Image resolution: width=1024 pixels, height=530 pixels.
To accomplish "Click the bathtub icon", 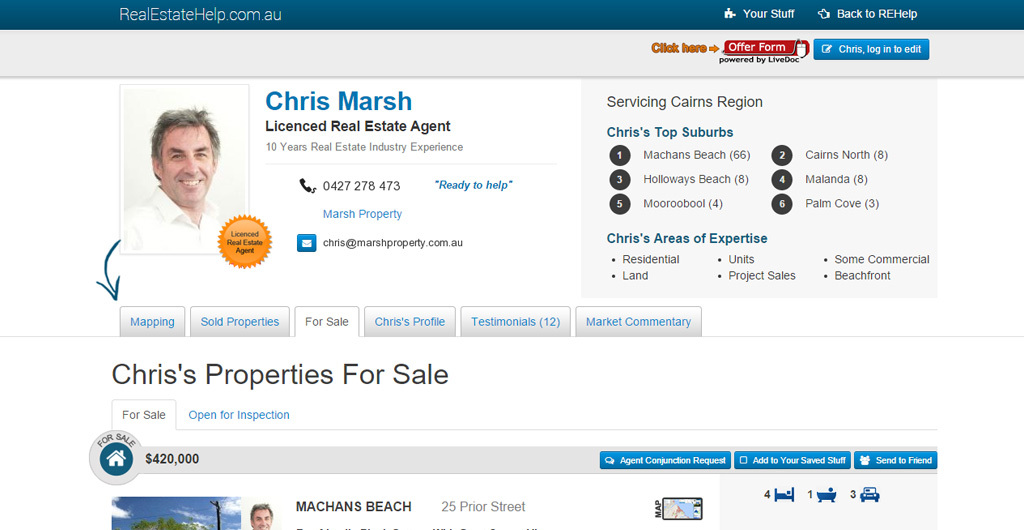I will (x=827, y=495).
